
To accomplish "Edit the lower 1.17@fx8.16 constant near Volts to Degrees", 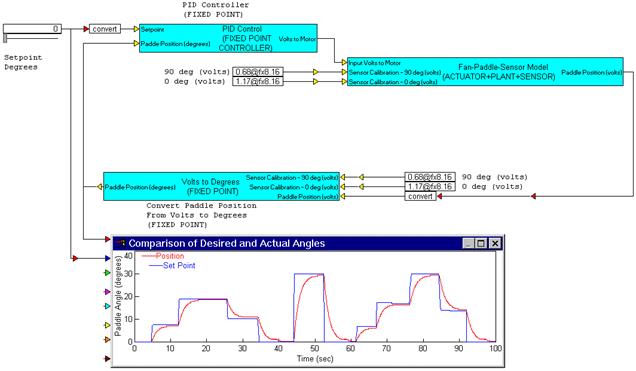I will [430, 187].
